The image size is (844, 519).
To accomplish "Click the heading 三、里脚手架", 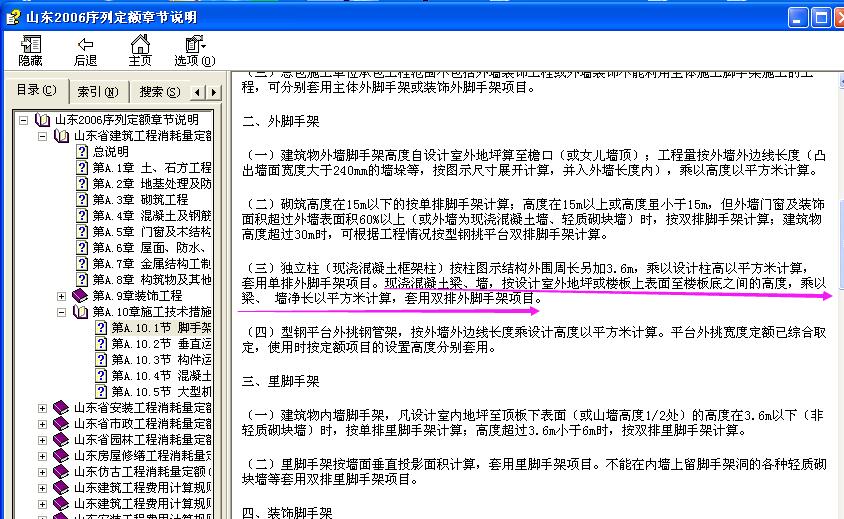I will [x=280, y=382].
